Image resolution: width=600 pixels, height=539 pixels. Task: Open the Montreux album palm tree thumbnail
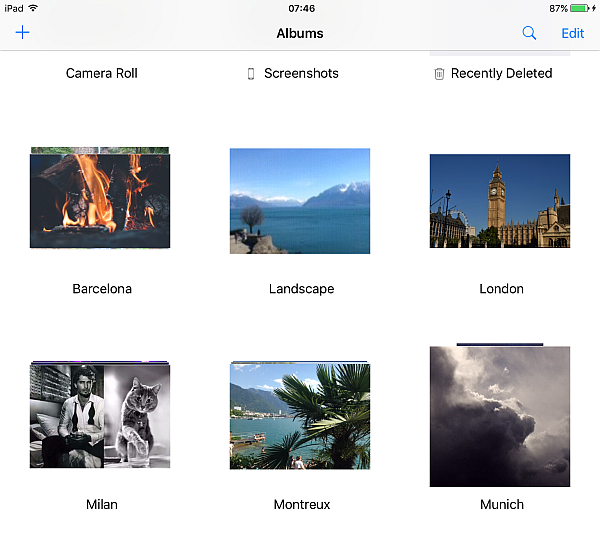point(300,416)
